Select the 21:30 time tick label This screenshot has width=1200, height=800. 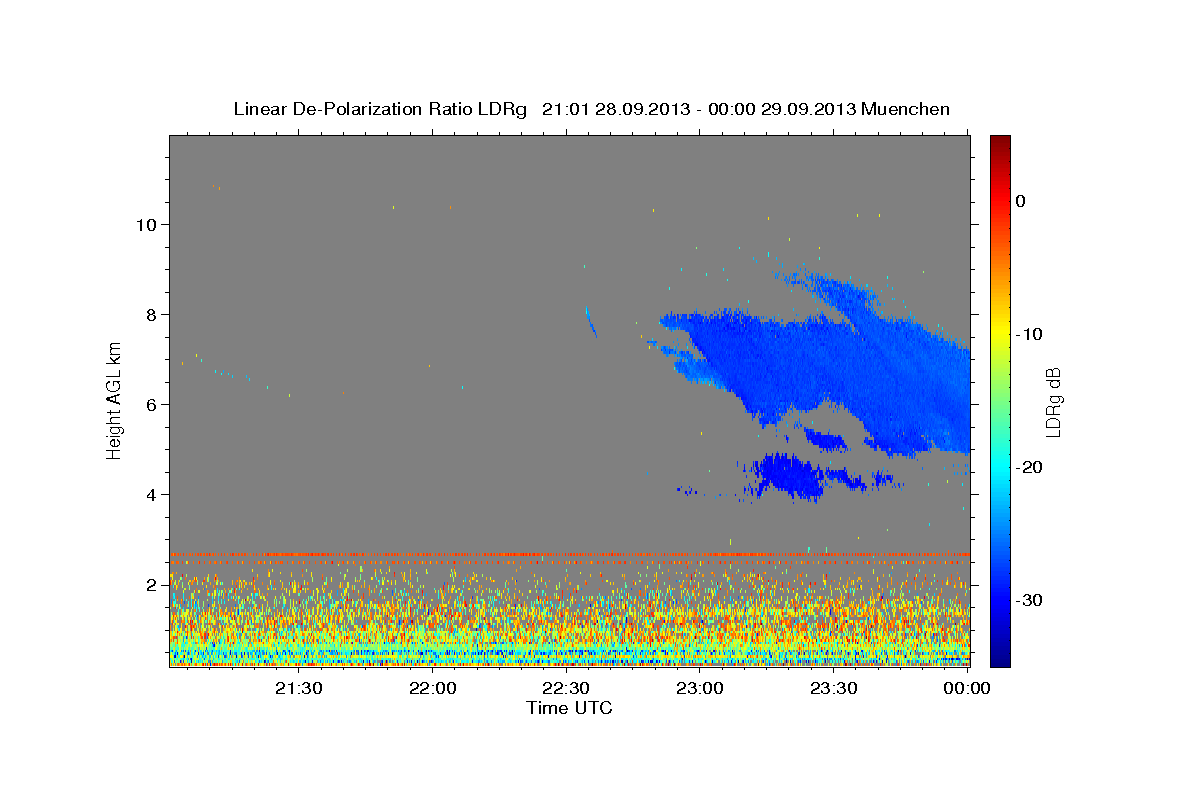[298, 688]
